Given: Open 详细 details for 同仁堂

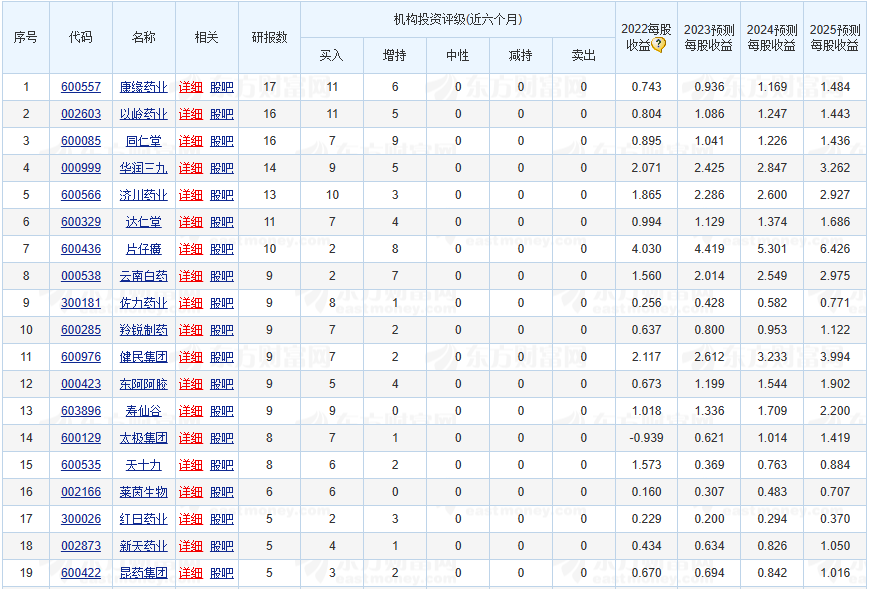Looking at the screenshot, I should (x=191, y=141).
